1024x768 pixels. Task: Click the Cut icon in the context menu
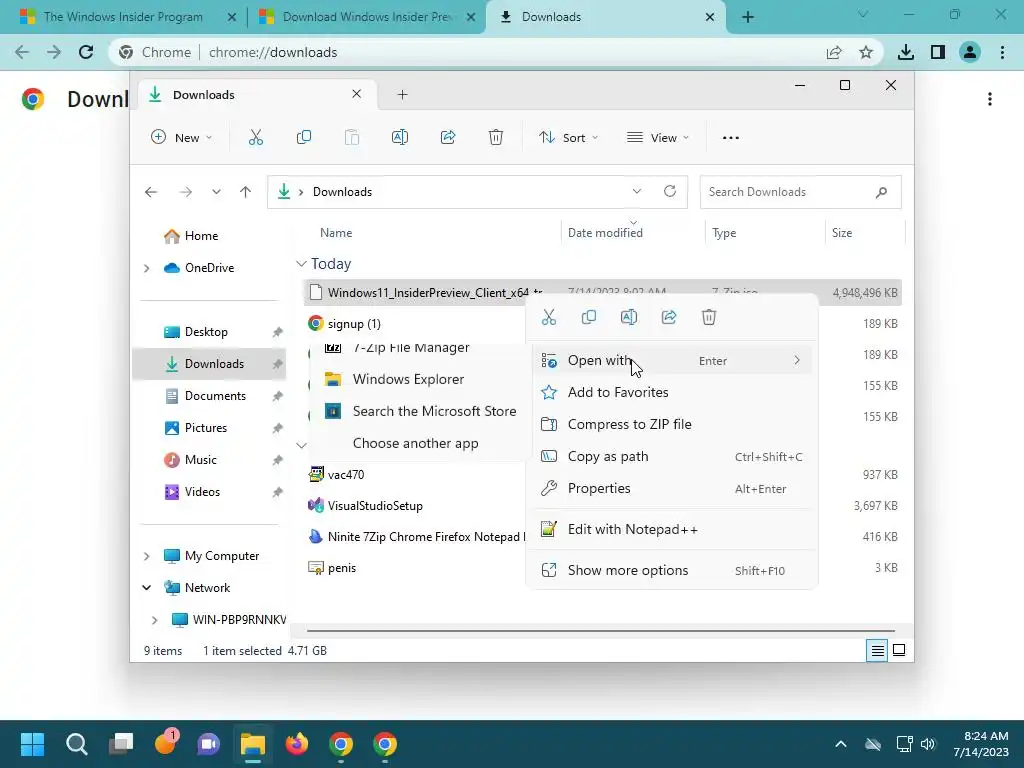coord(549,317)
